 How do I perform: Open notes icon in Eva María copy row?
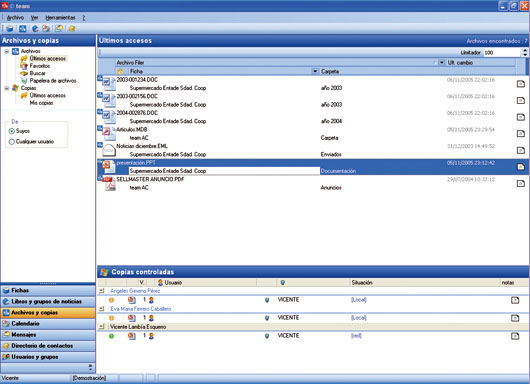tap(515, 318)
